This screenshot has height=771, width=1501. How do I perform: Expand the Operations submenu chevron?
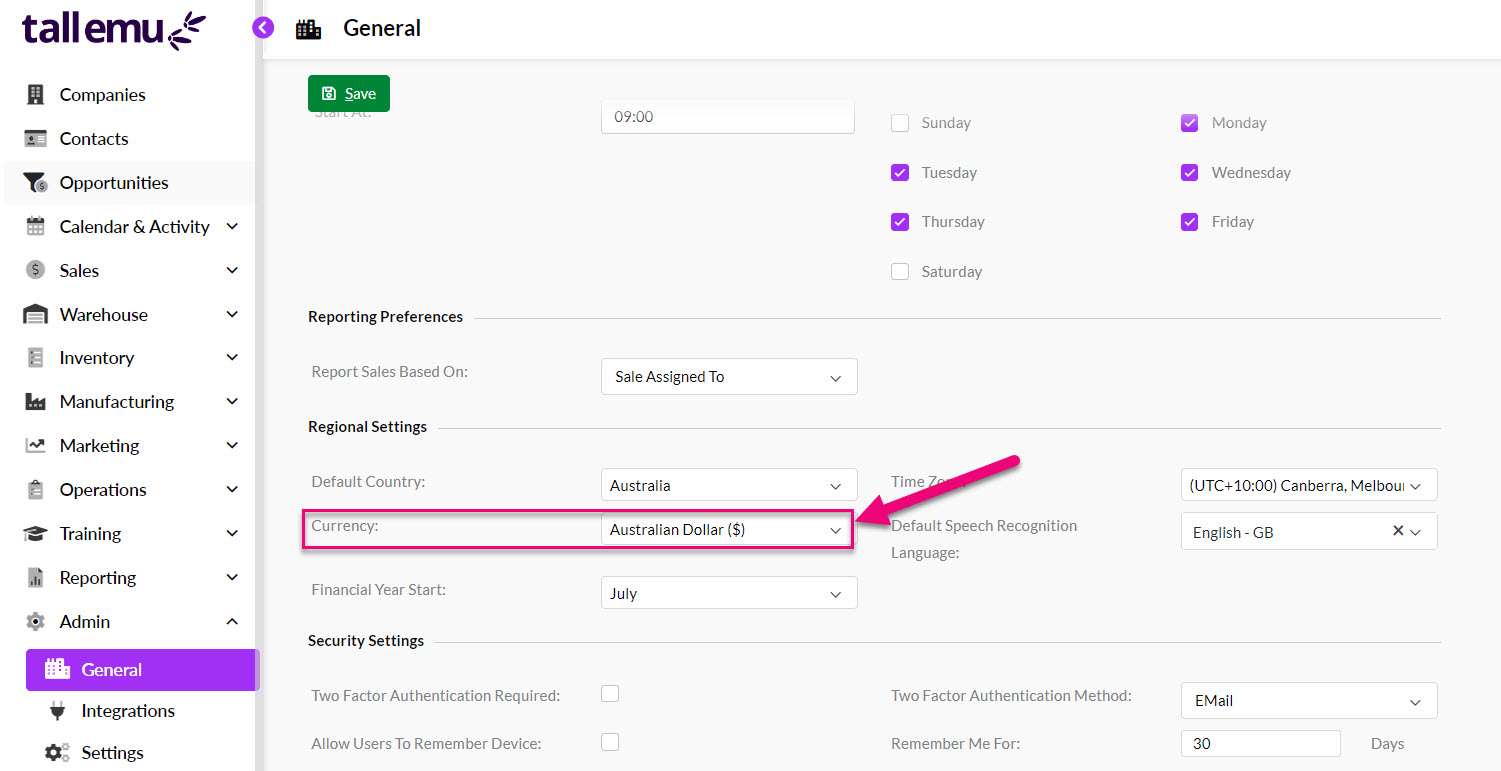click(x=232, y=490)
